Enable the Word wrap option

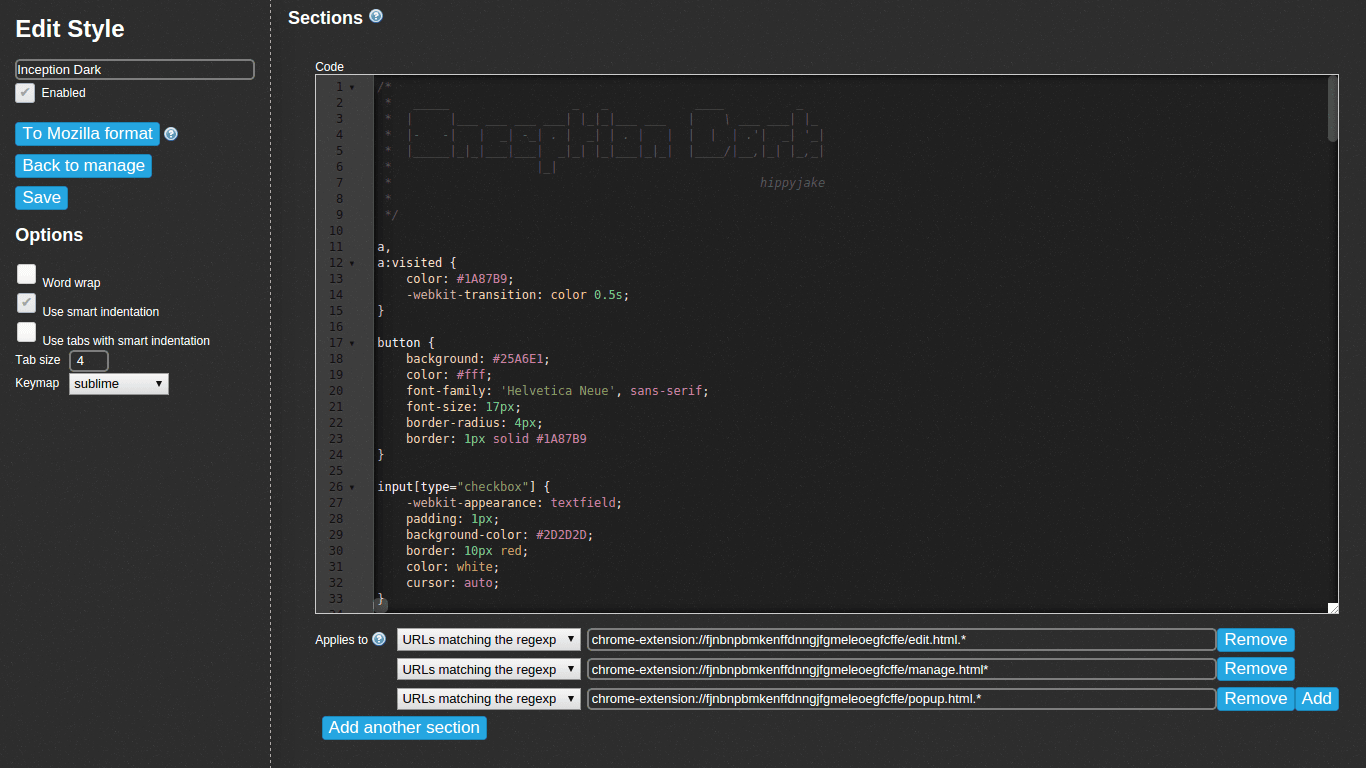pos(27,275)
